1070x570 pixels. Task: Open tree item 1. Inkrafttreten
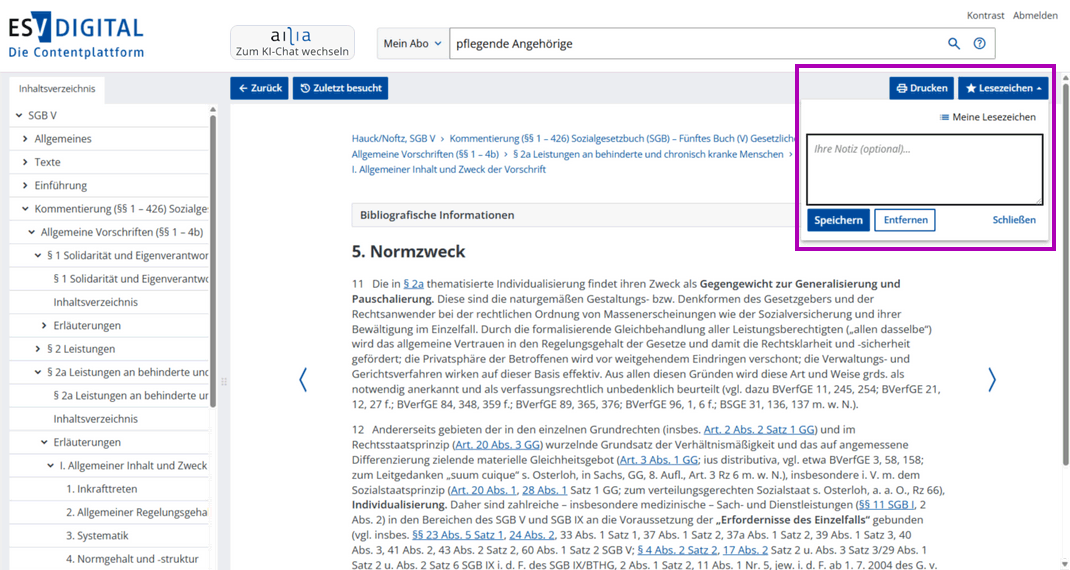(x=102, y=489)
